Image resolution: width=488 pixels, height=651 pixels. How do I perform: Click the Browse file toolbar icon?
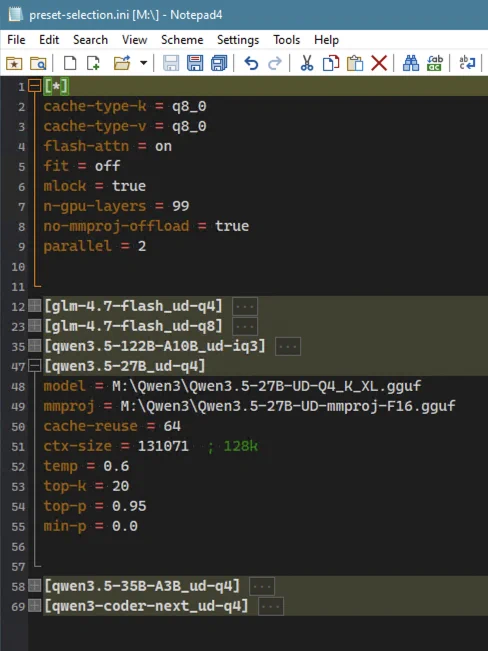[x=38, y=64]
